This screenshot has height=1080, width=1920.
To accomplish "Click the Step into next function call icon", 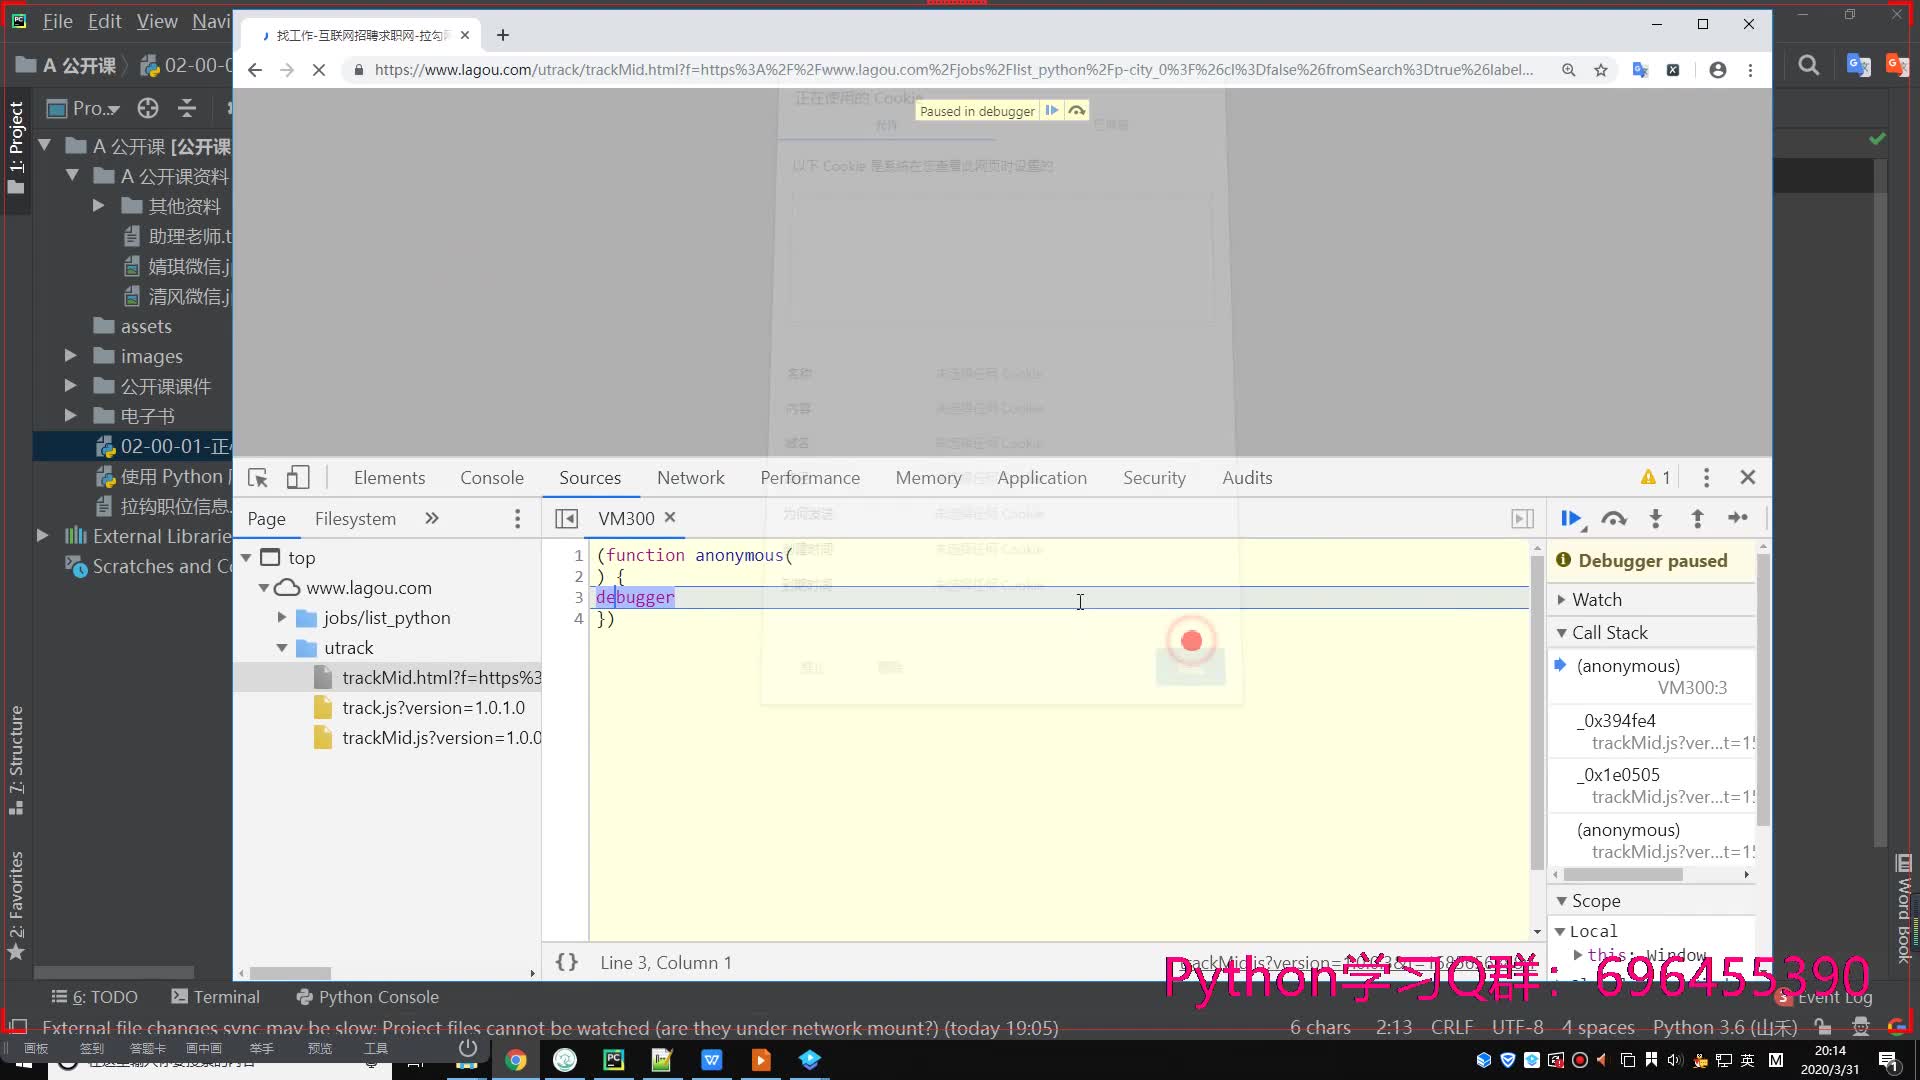I will click(1656, 518).
